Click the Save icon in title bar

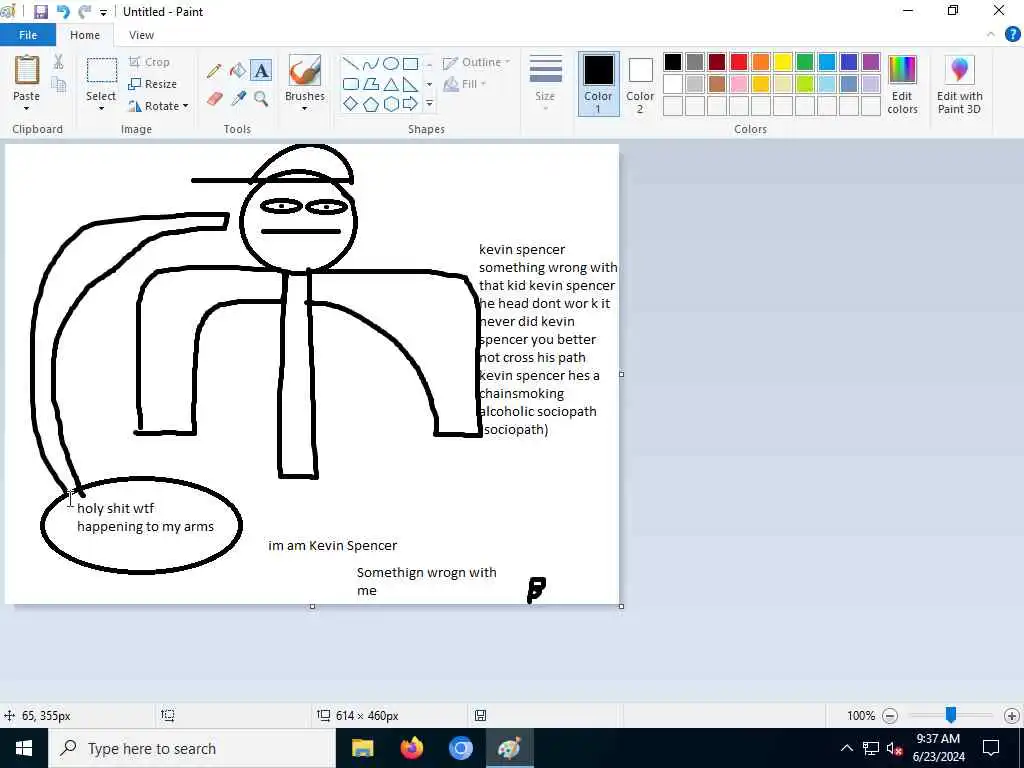click(40, 12)
